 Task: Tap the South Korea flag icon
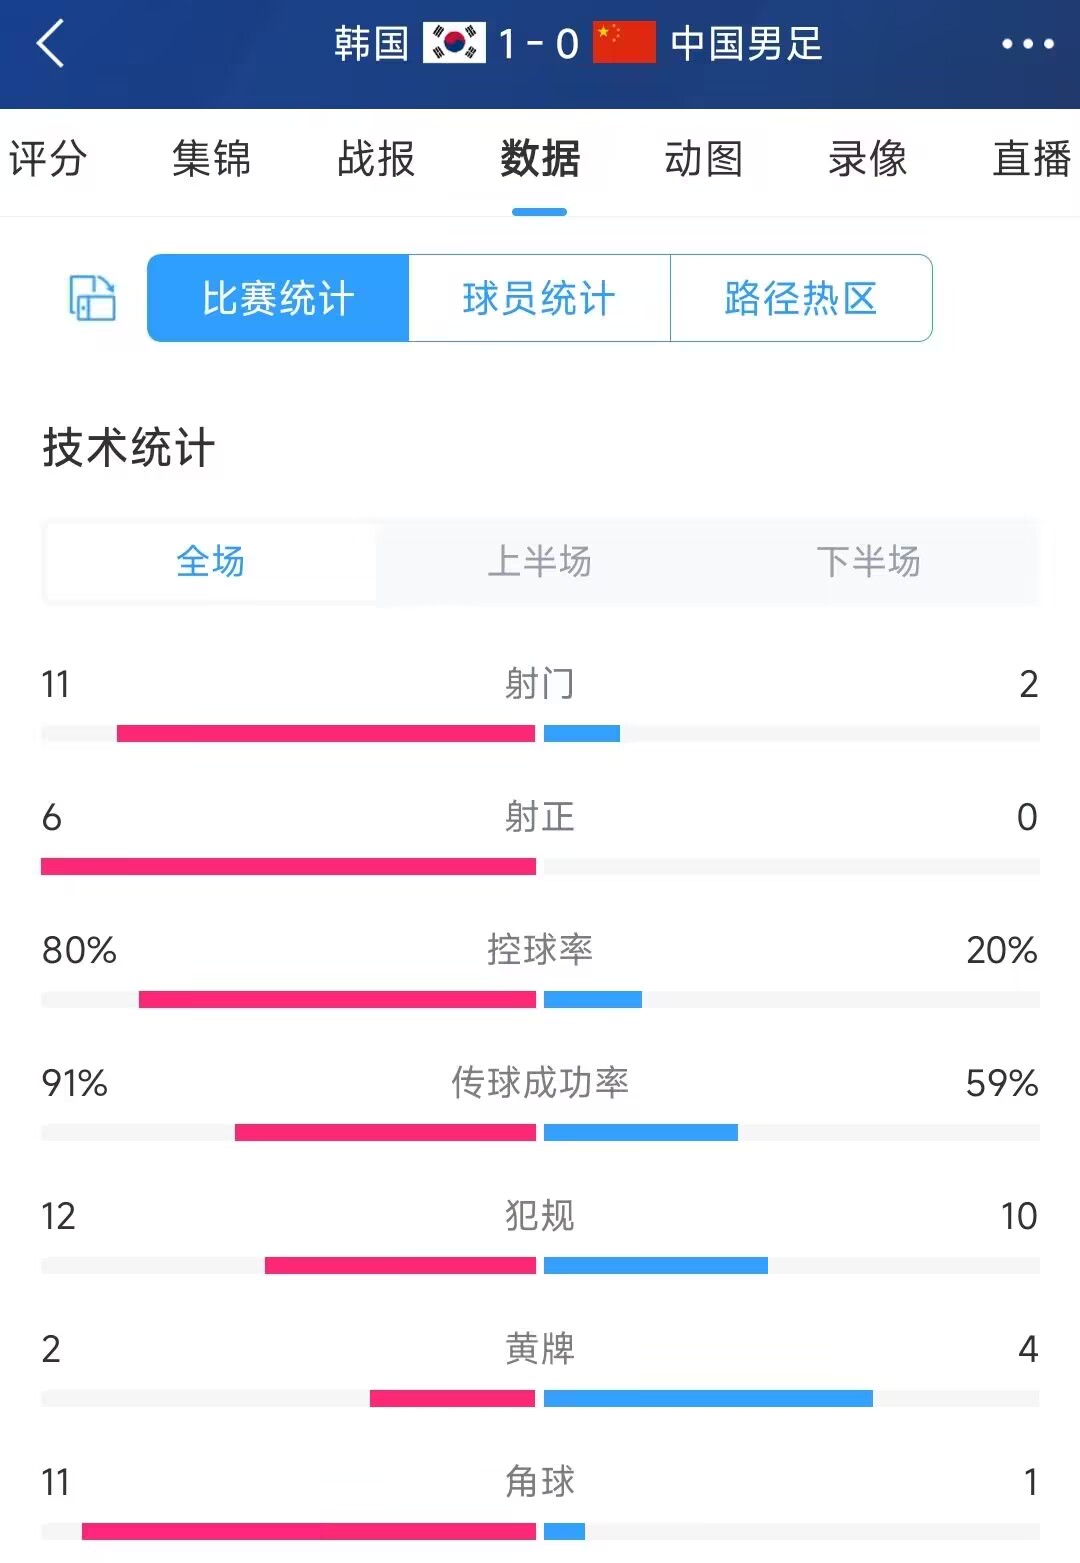pos(454,43)
